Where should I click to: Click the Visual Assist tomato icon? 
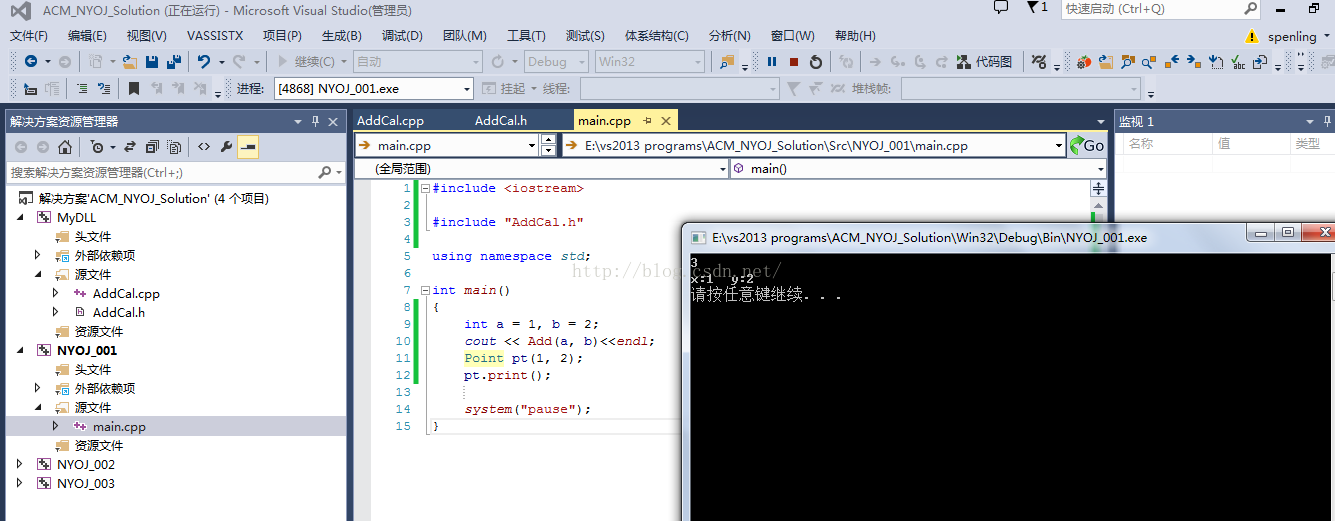(1084, 62)
